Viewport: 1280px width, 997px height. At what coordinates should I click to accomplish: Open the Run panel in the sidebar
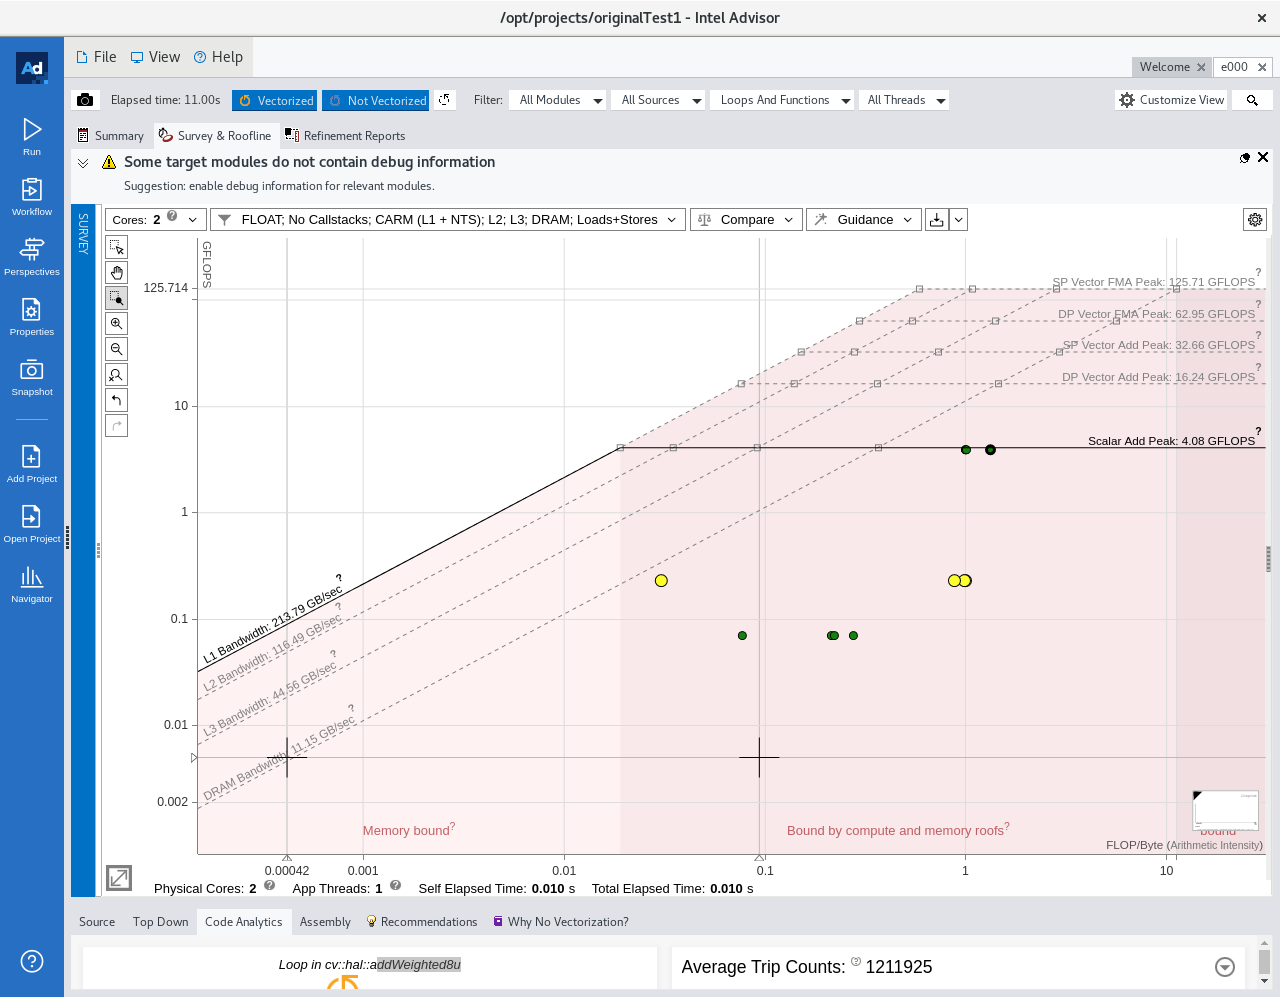pyautogui.click(x=32, y=136)
